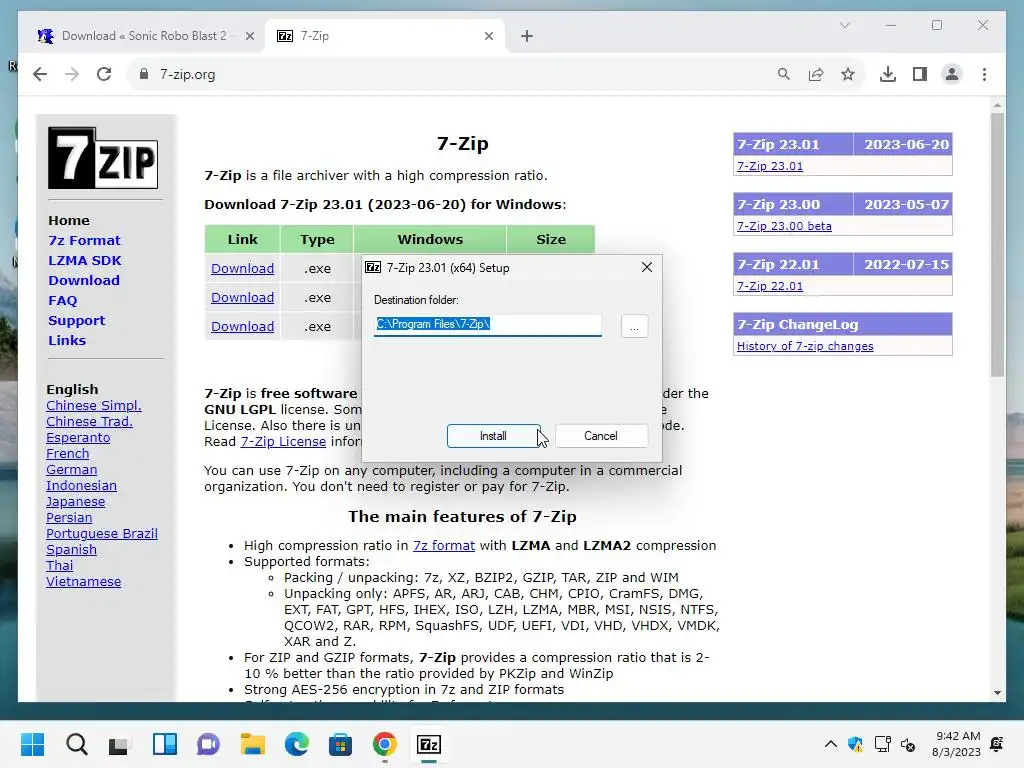The image size is (1024, 768).
Task: Switch language to Japanese
Action: (75, 502)
